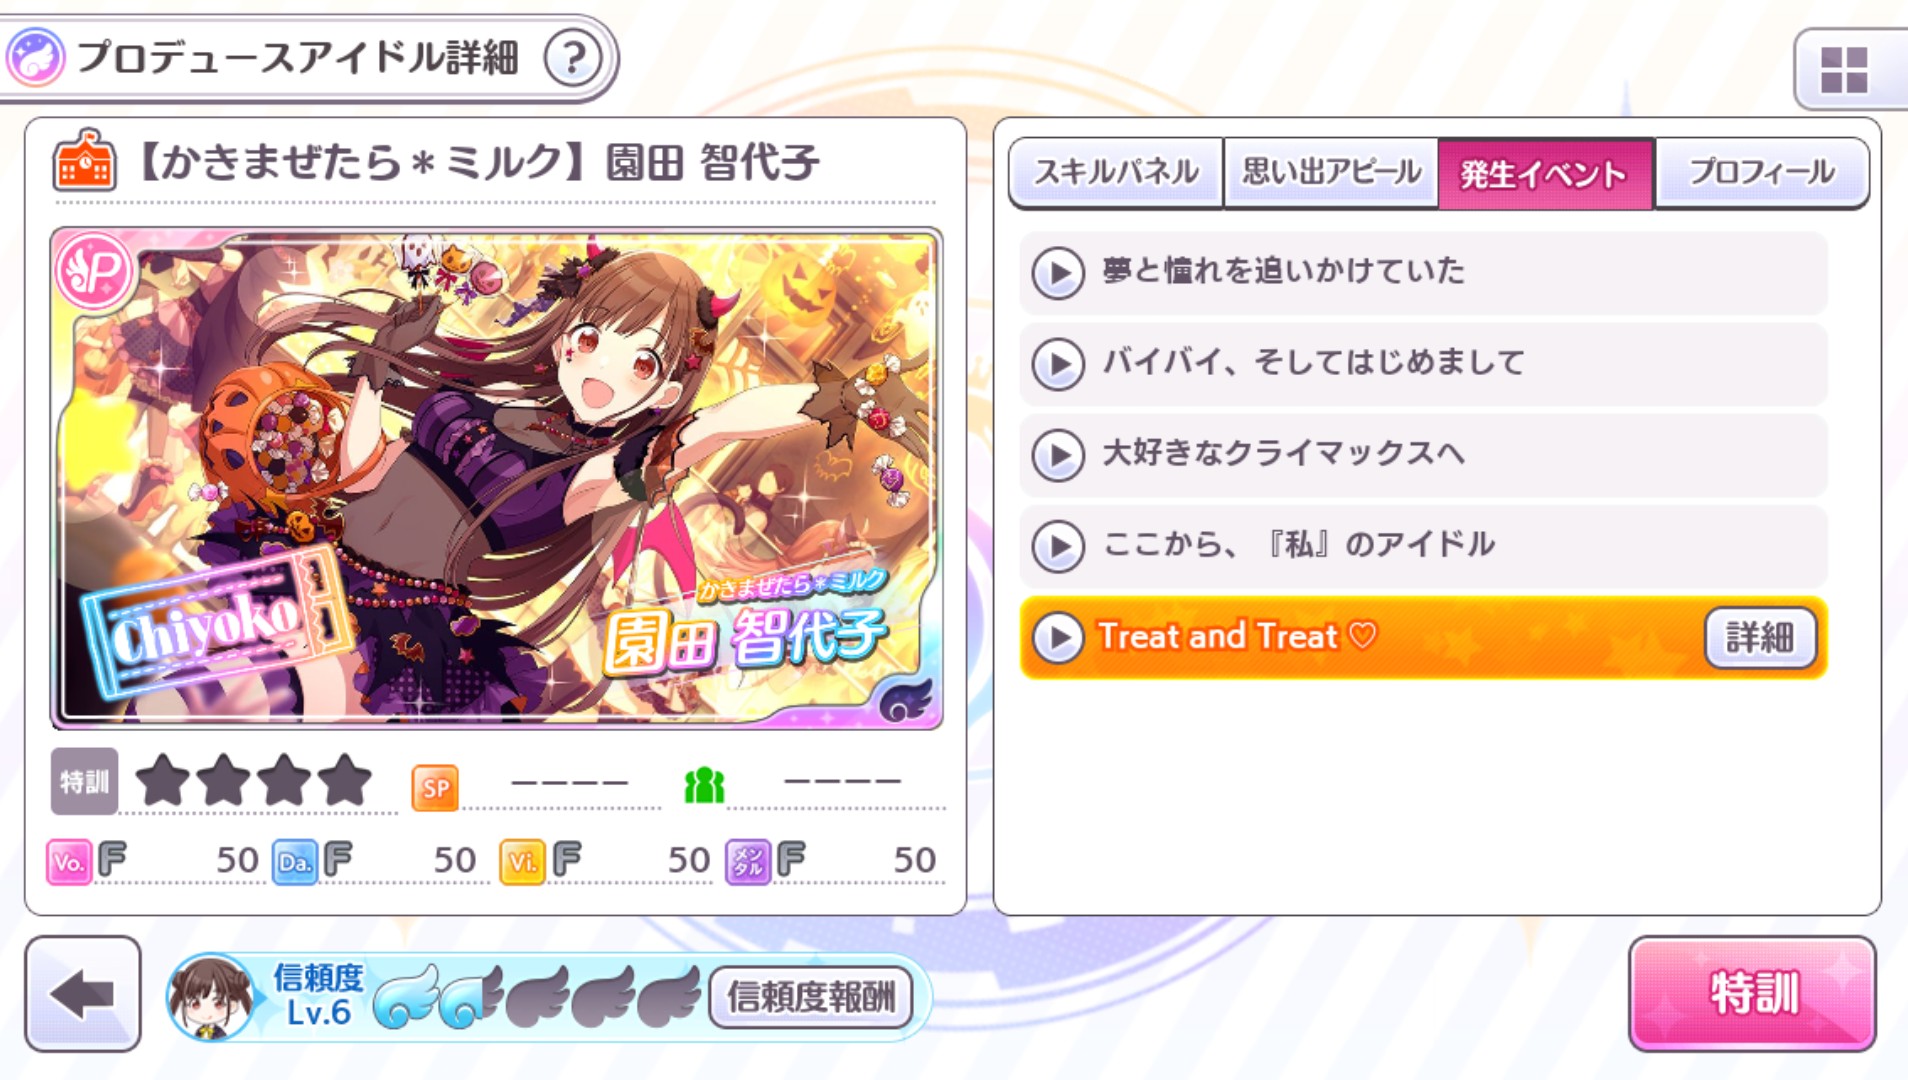Tap Chiyoko's small face portrait icon

(211, 997)
